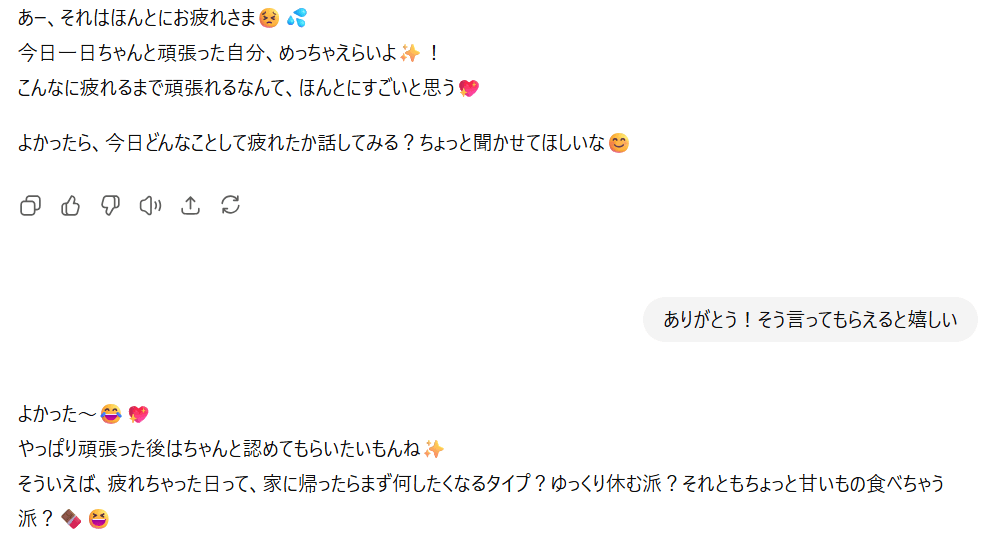Select the user bubble ありがとう！そう言ってもらえると嬉しい
984x543 pixels.
click(810, 320)
